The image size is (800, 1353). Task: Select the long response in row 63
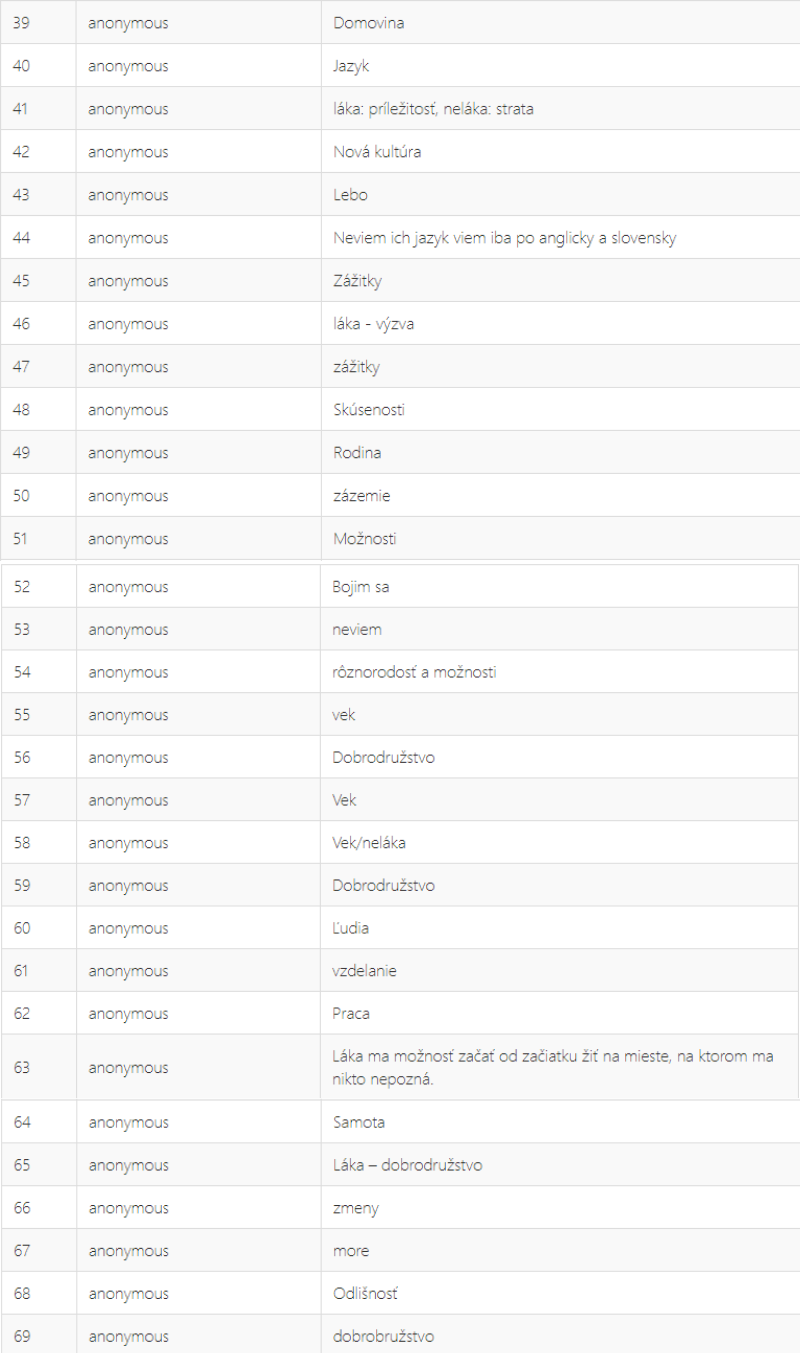pyautogui.click(x=552, y=1067)
